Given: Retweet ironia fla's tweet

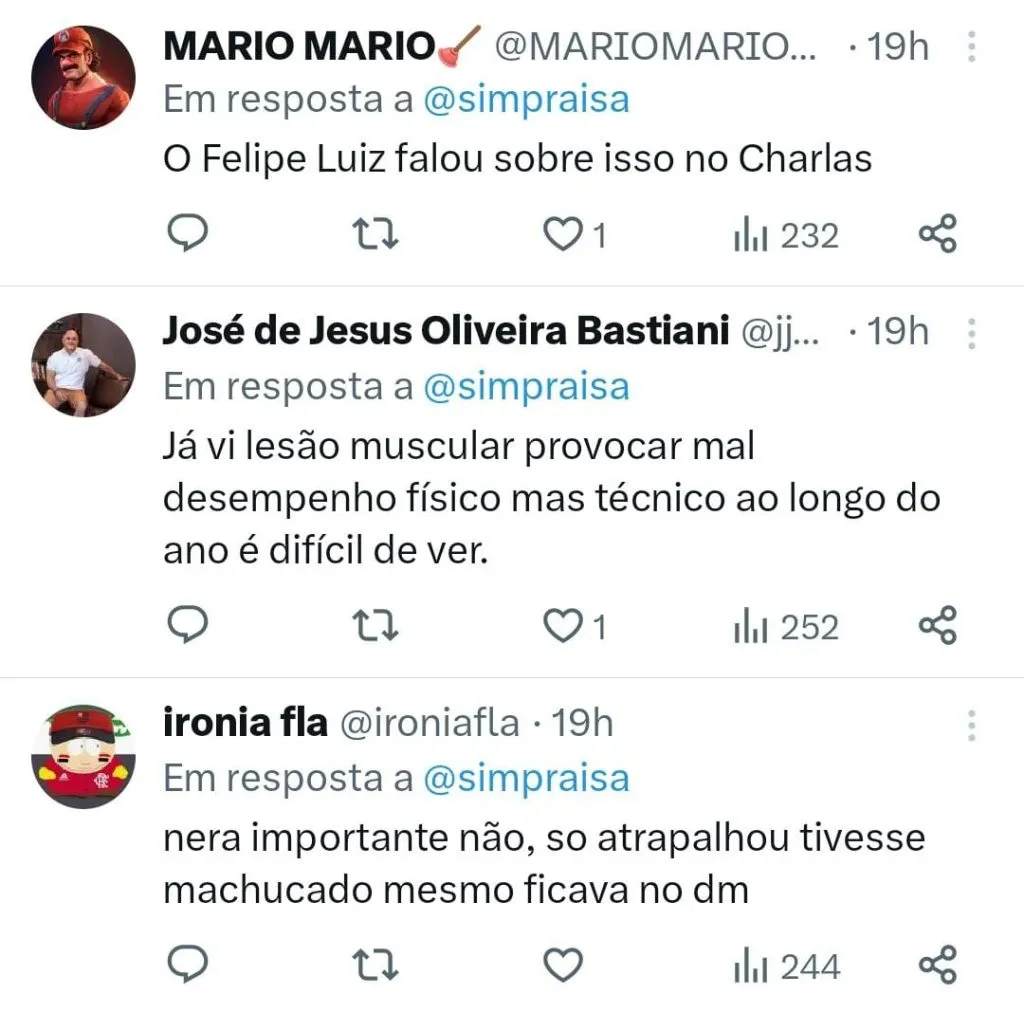Looking at the screenshot, I should [x=378, y=965].
